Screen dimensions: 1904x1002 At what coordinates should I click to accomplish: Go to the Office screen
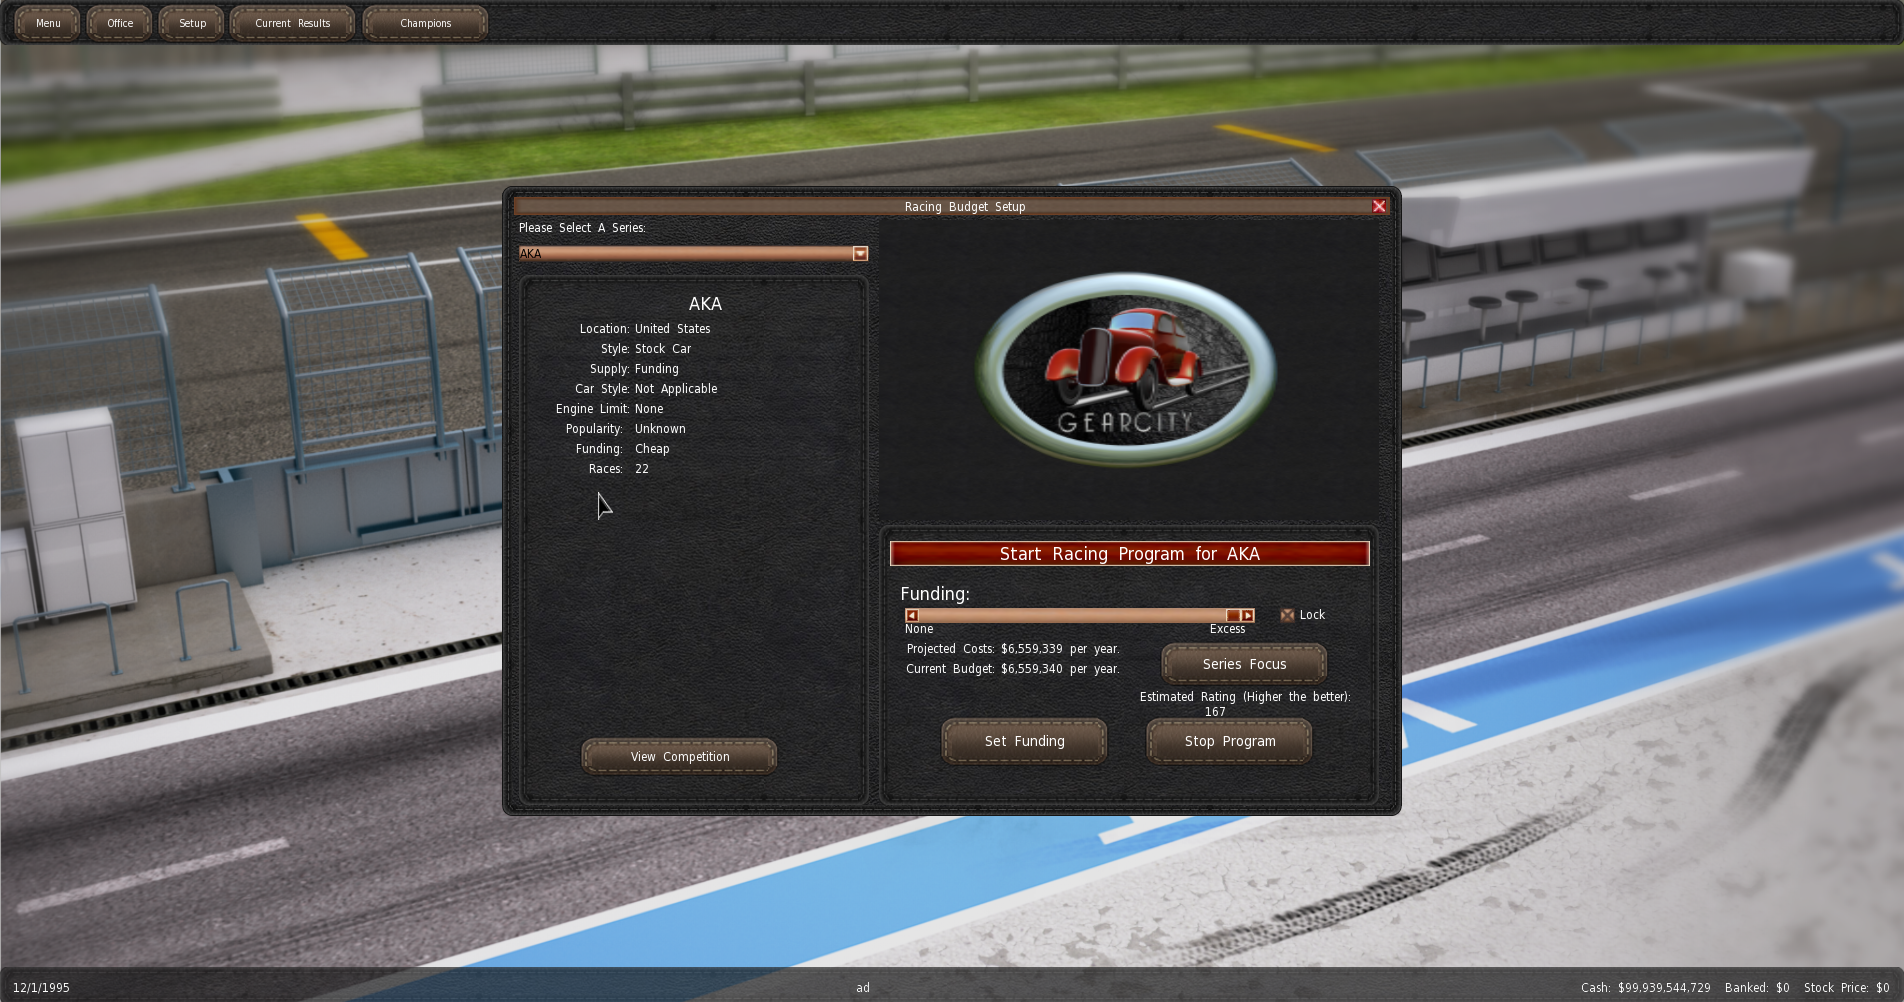(120, 23)
